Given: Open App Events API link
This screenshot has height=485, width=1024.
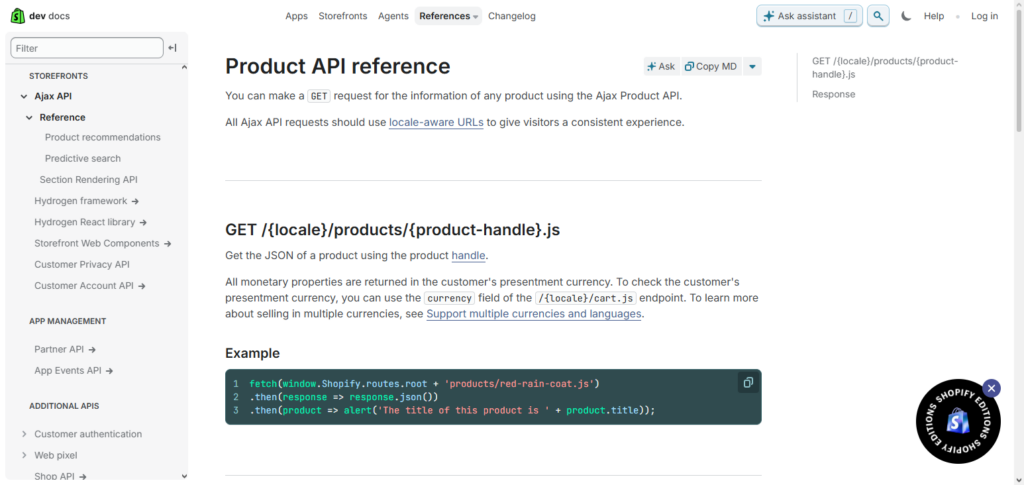Looking at the screenshot, I should coord(74,371).
